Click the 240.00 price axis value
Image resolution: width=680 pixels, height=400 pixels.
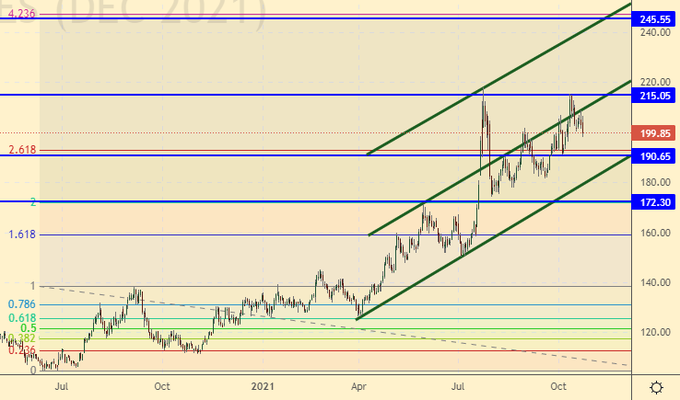(655, 32)
